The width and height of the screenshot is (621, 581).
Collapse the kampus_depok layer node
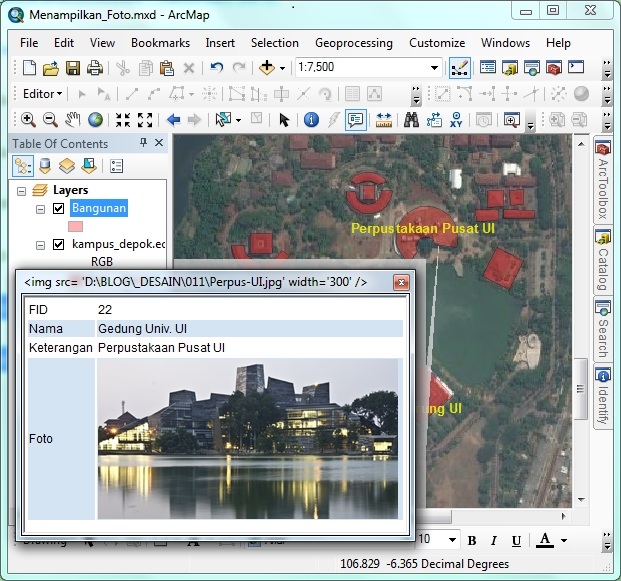coord(40,246)
